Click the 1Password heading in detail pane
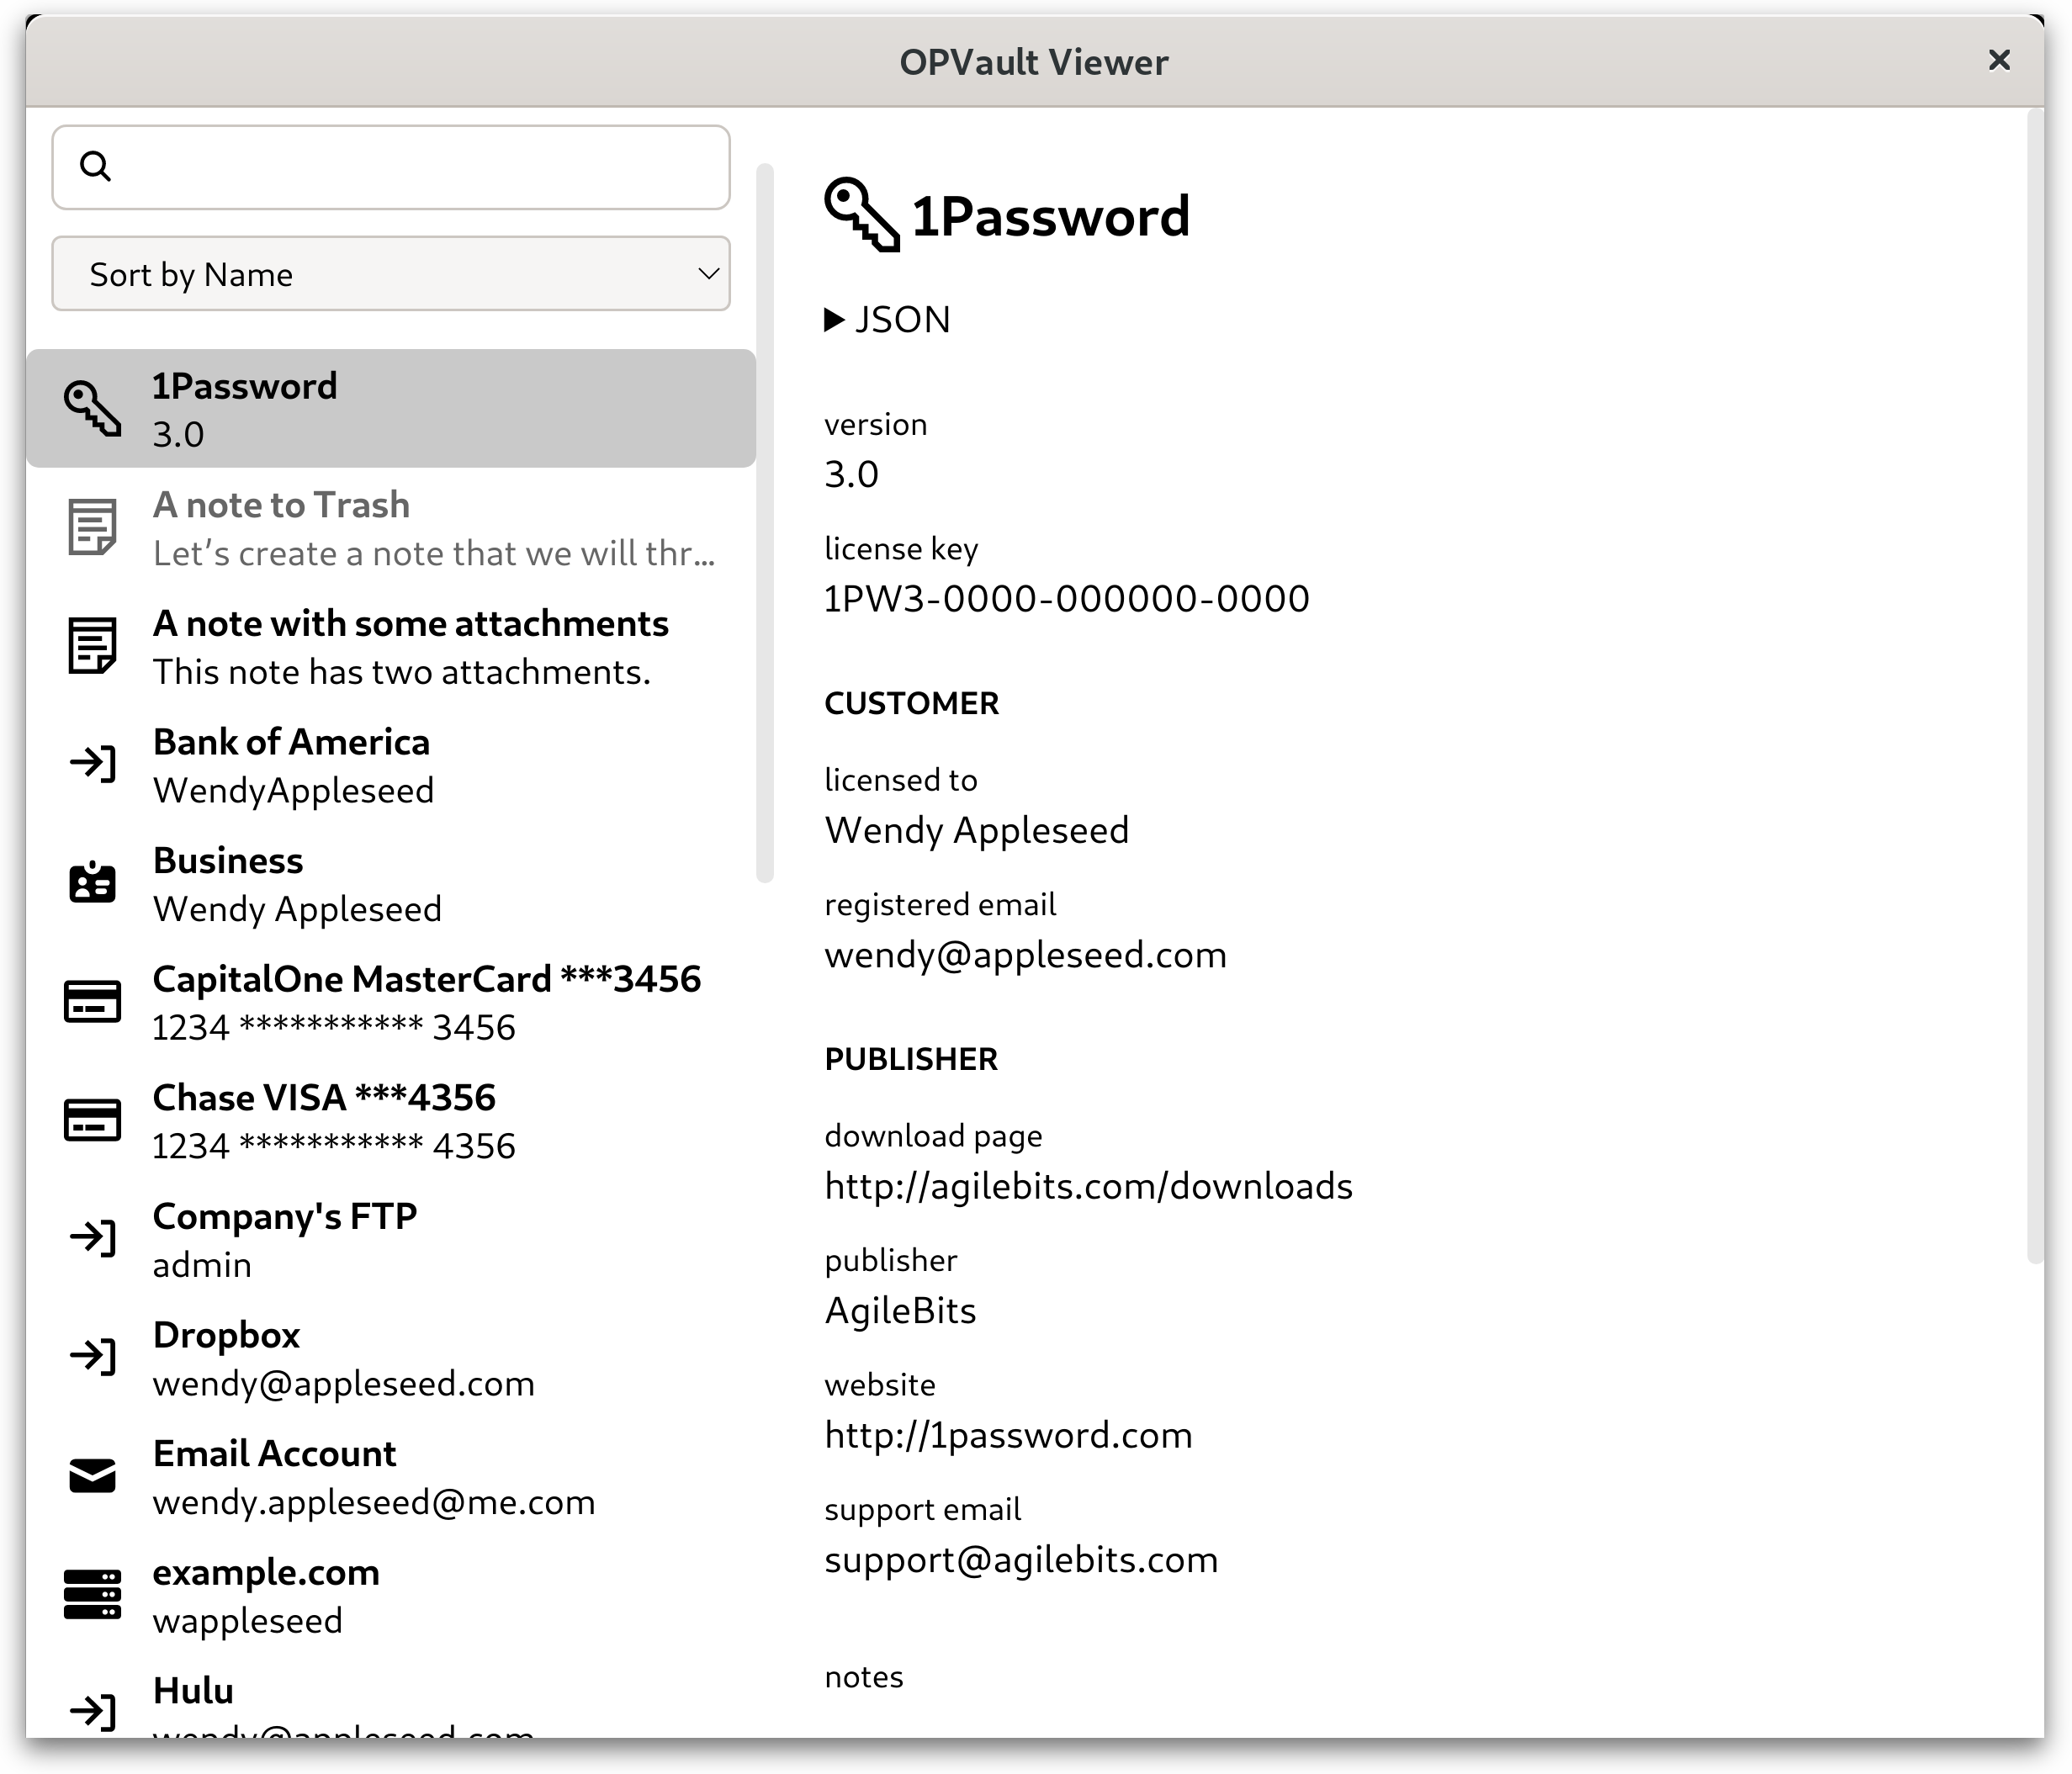Image resolution: width=2072 pixels, height=1774 pixels. [1050, 216]
